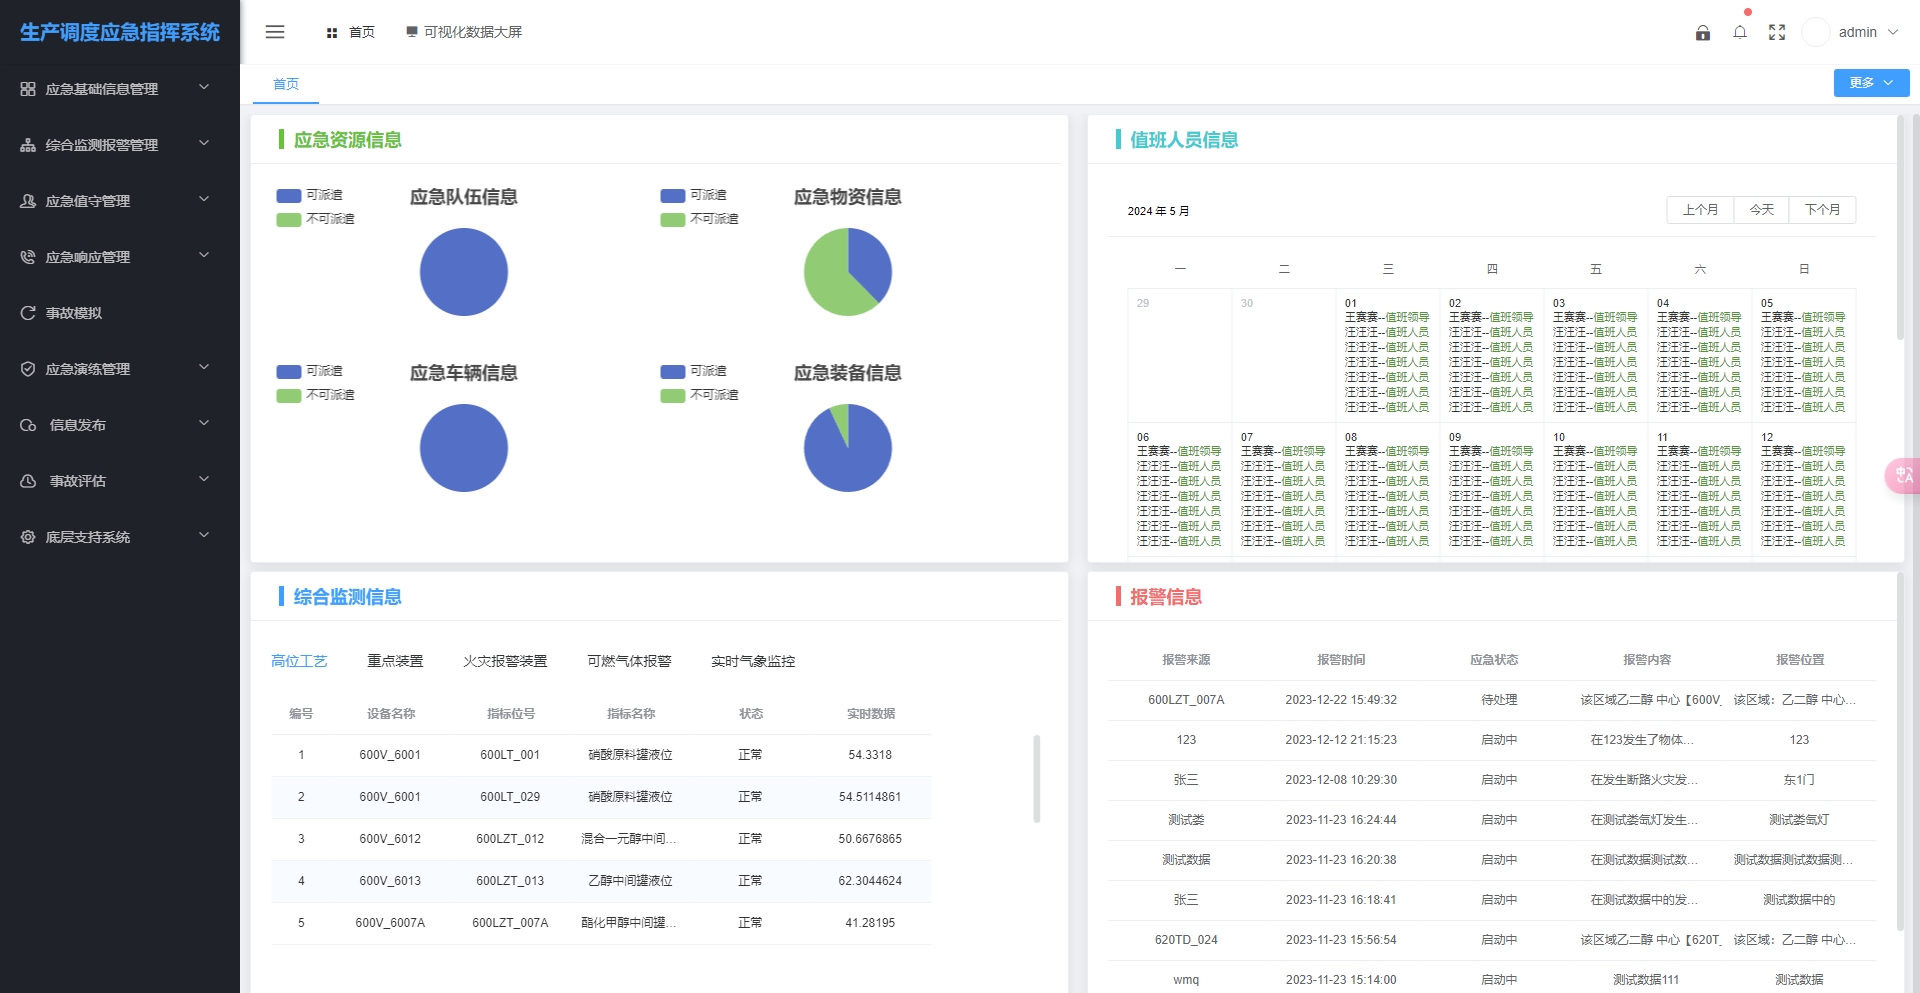1920x993 pixels.
Task: Switch to 高位工艺 monitoring tab
Action: (299, 661)
